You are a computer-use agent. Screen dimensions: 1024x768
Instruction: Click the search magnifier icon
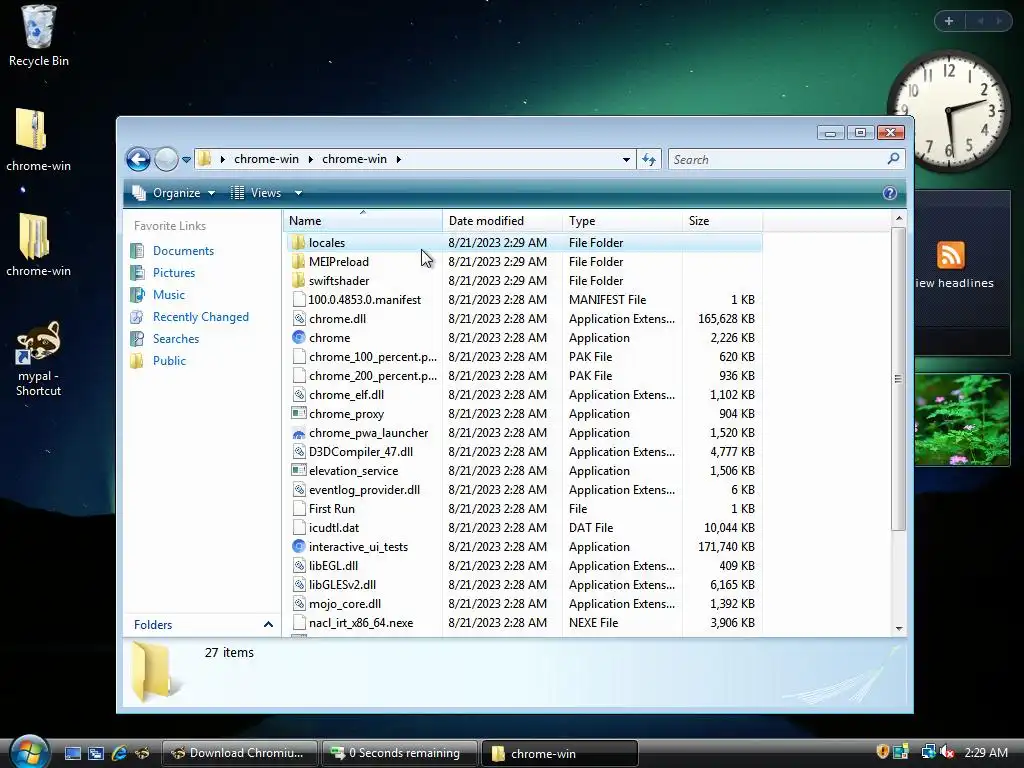[893, 159]
